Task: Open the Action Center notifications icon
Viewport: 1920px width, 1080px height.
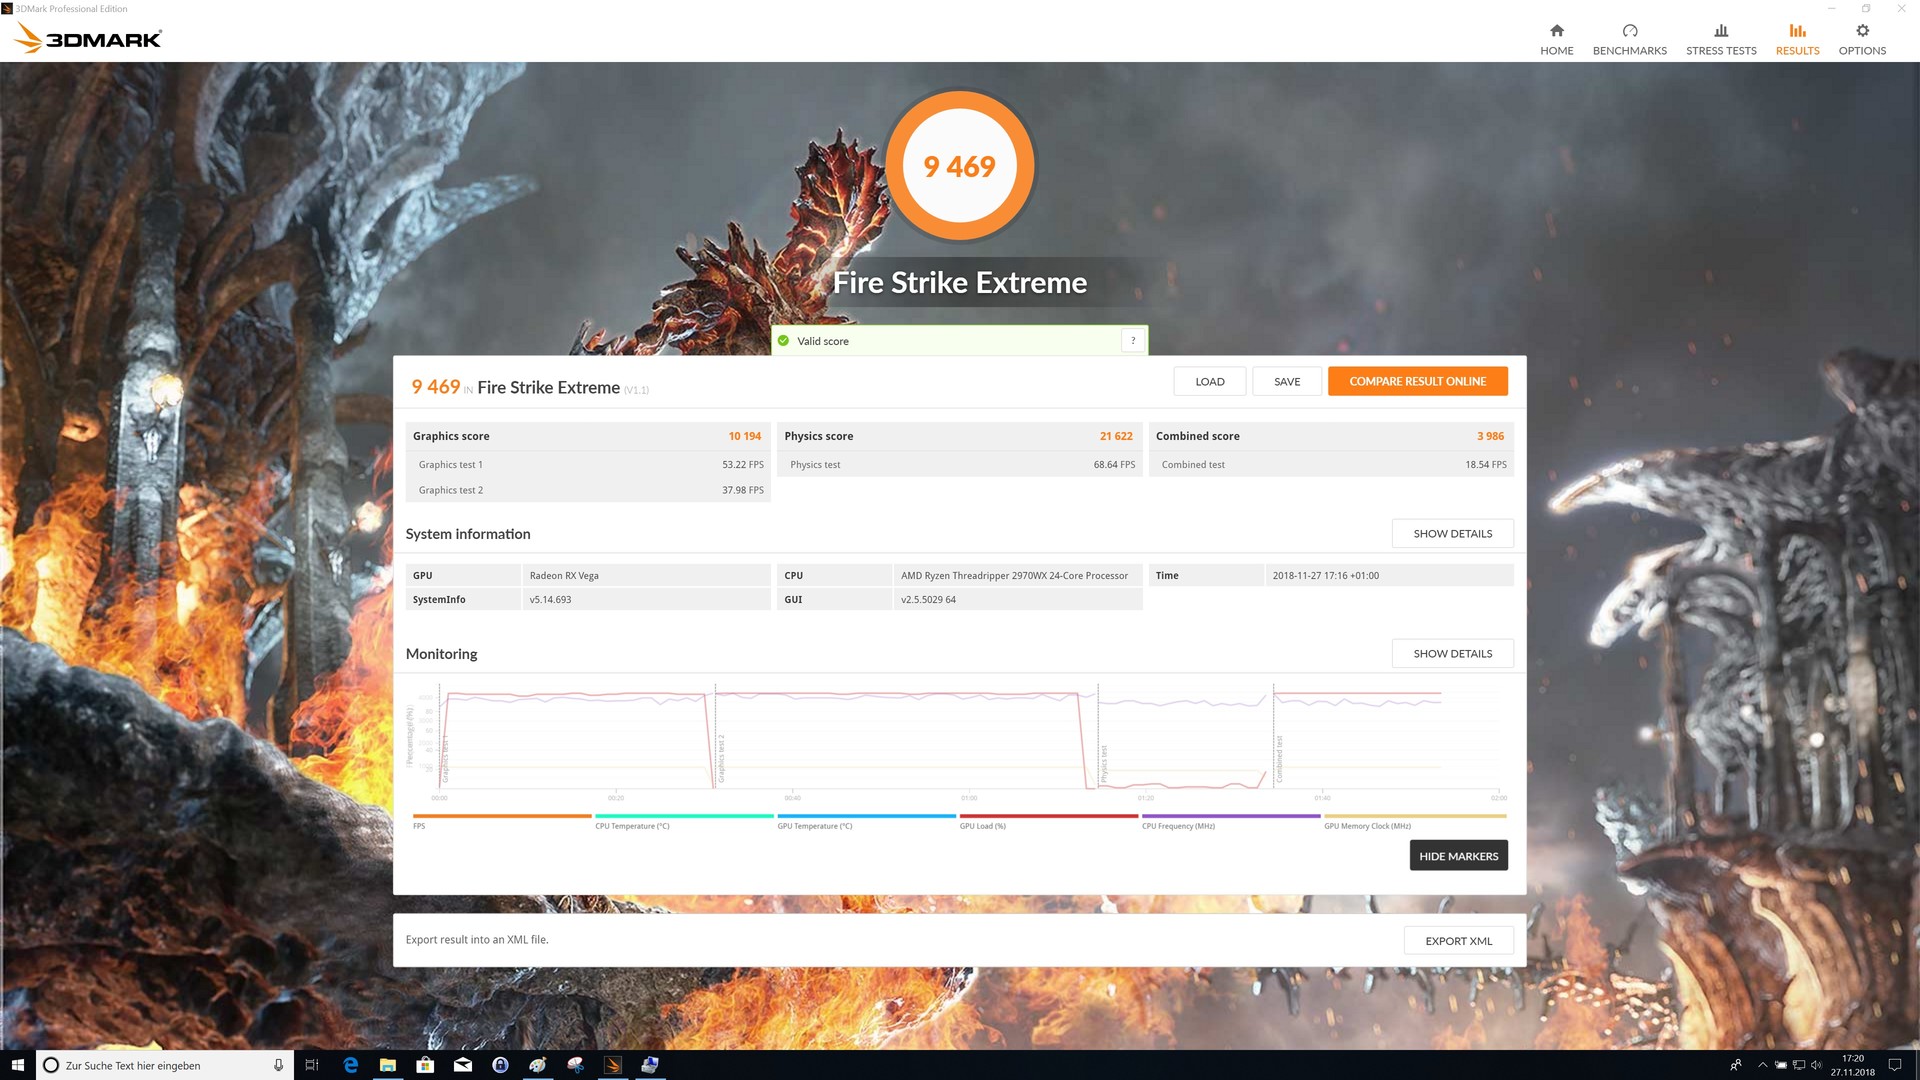Action: (x=1894, y=1065)
